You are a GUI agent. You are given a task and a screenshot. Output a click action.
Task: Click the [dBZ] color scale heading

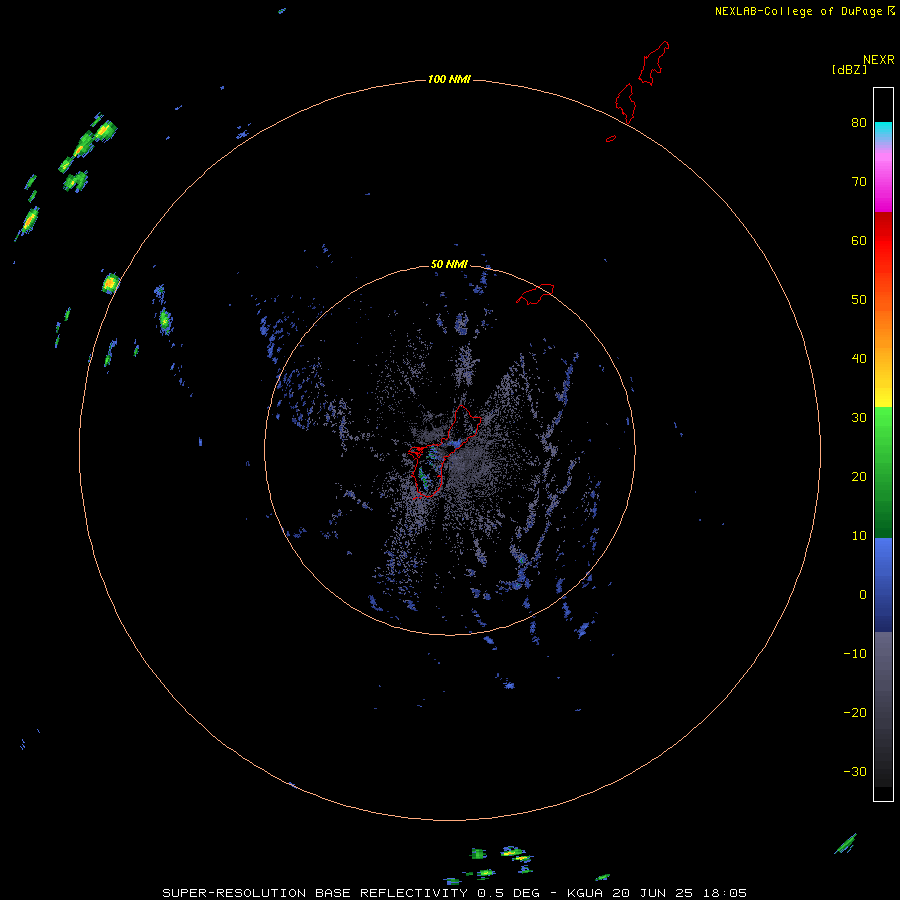849,70
